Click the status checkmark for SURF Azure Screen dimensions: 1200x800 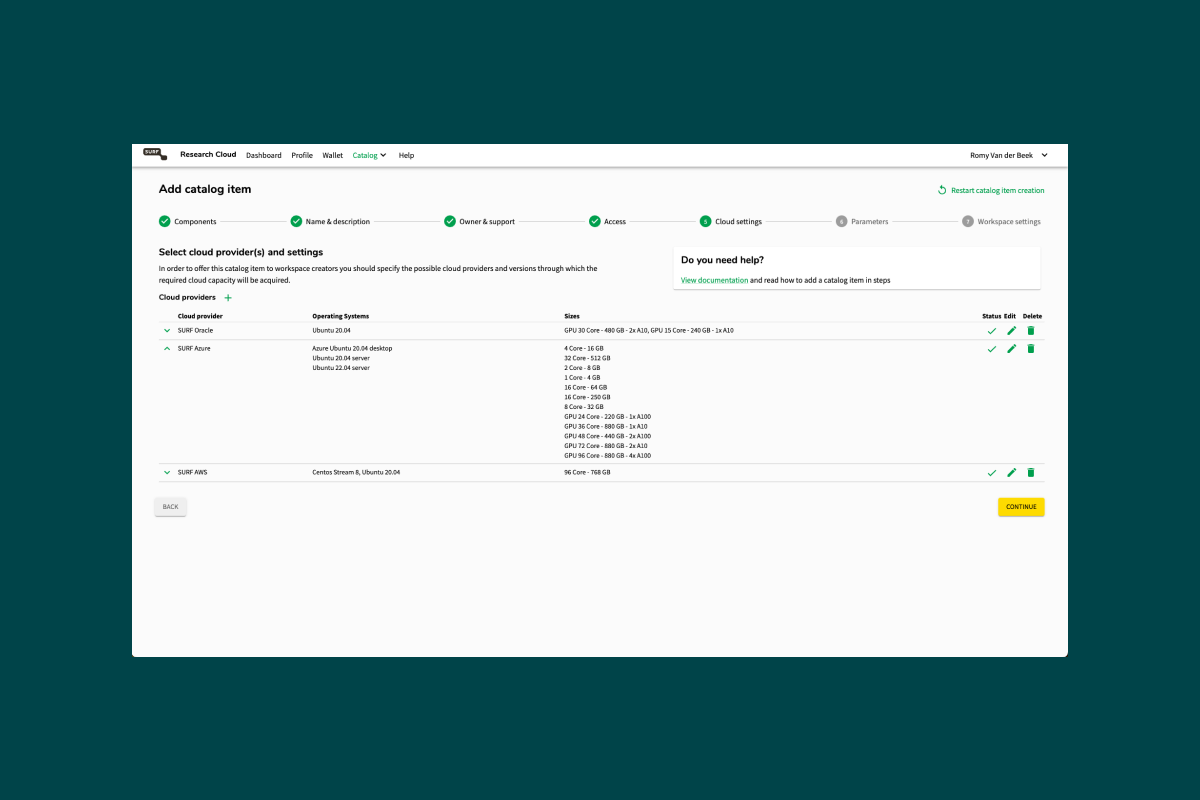992,349
